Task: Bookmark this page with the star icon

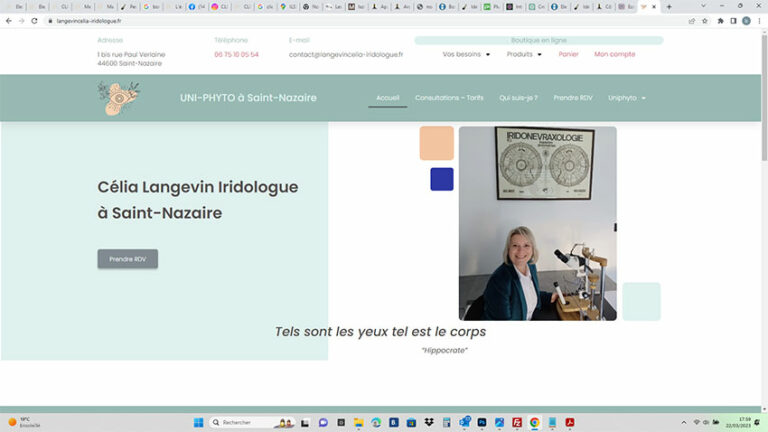Action: point(705,21)
